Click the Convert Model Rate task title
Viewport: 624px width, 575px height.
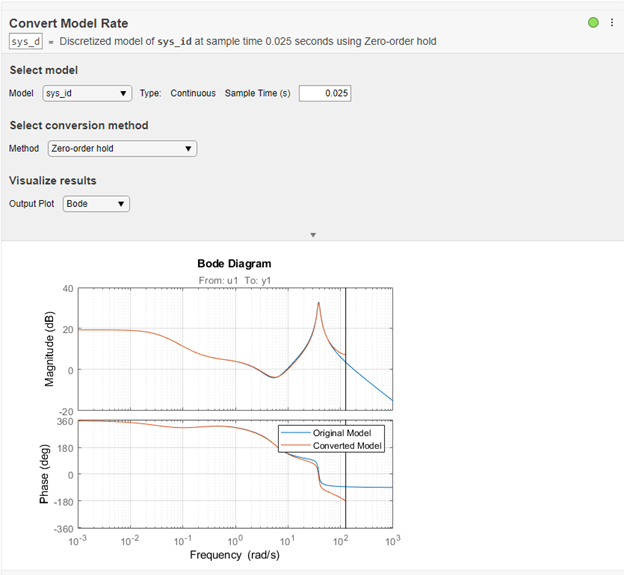pyautogui.click(x=68, y=22)
